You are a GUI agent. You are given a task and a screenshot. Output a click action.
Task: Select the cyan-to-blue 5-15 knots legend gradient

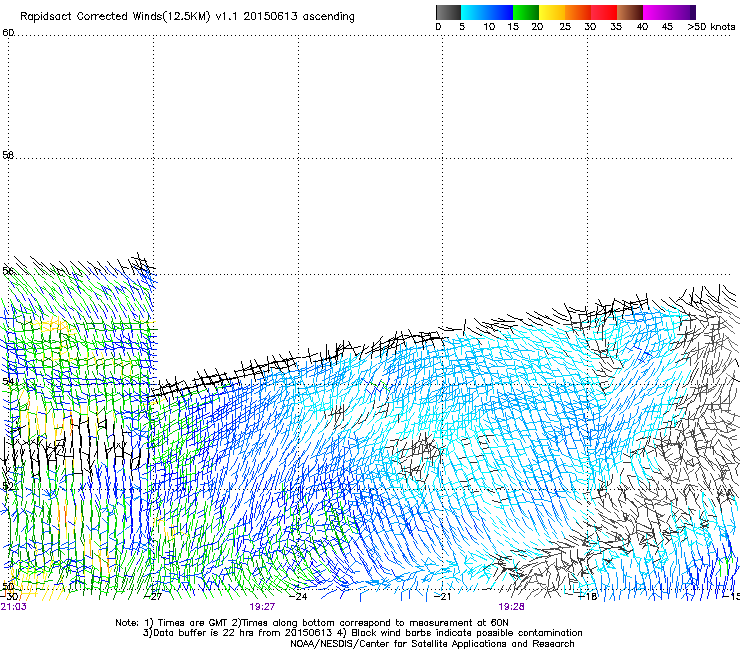tap(487, 12)
